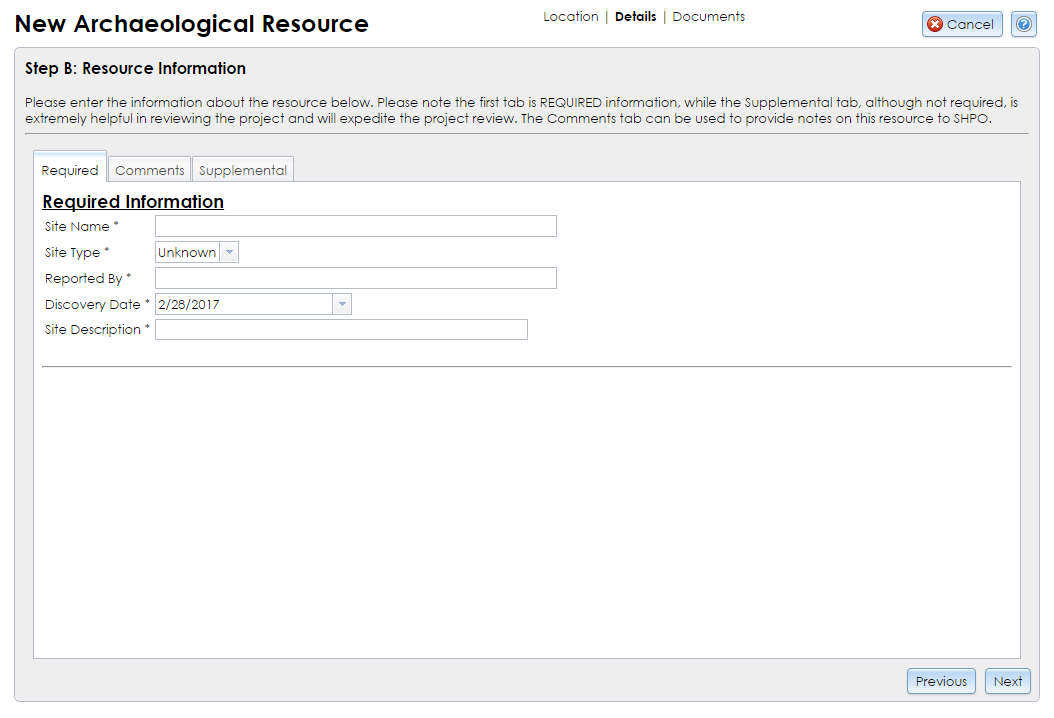This screenshot has height=718, width=1054.
Task: Switch to the Comments tab
Action: pyautogui.click(x=148, y=169)
